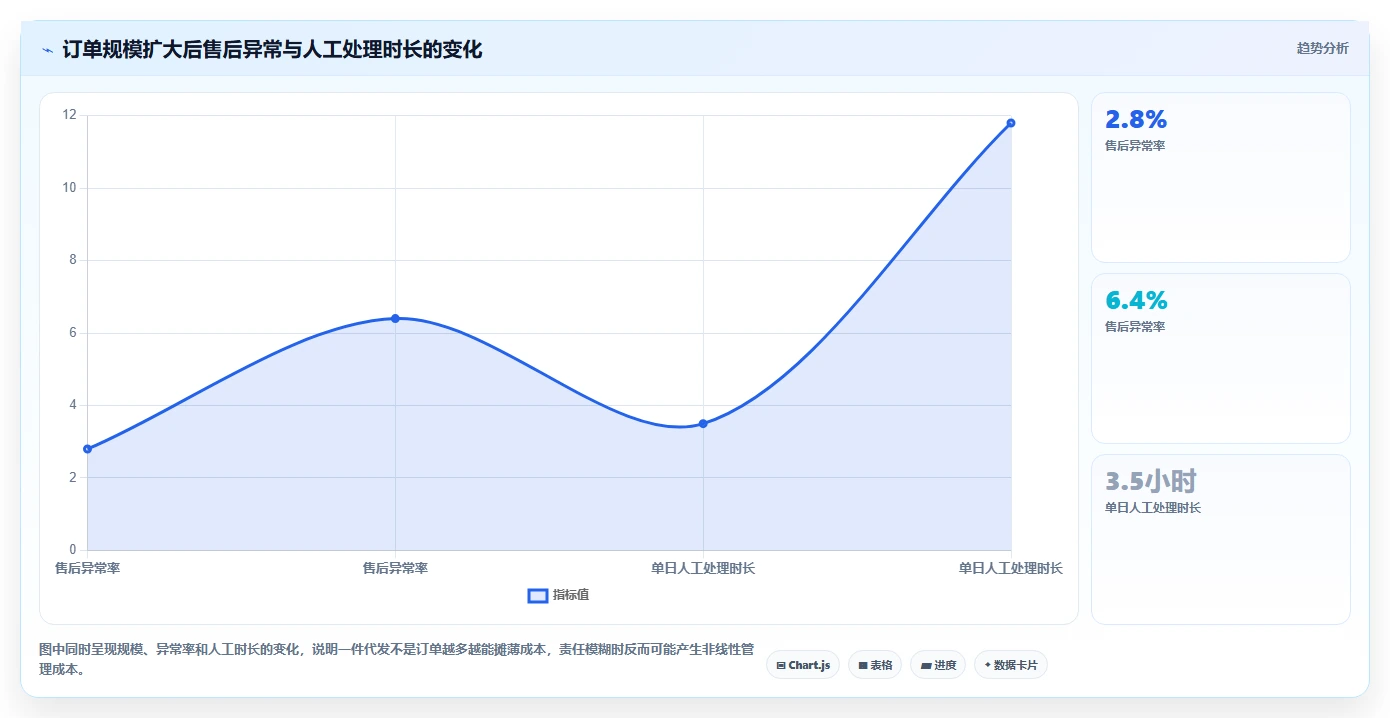
Task: Click 售后异常率 caption under 2.8%
Action: click(1135, 146)
